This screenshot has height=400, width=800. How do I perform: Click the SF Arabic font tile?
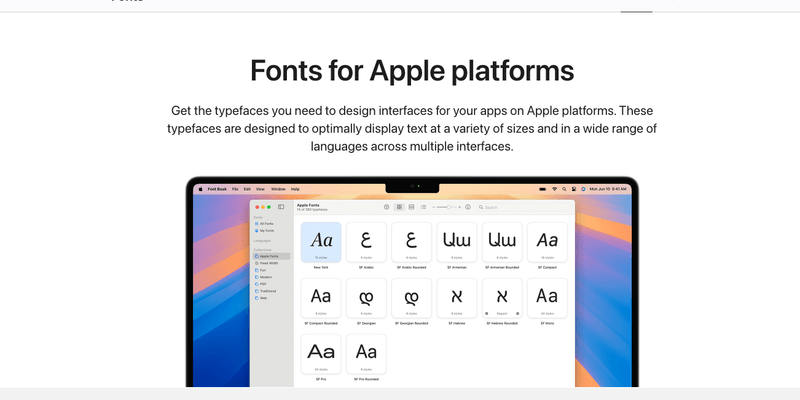point(366,242)
